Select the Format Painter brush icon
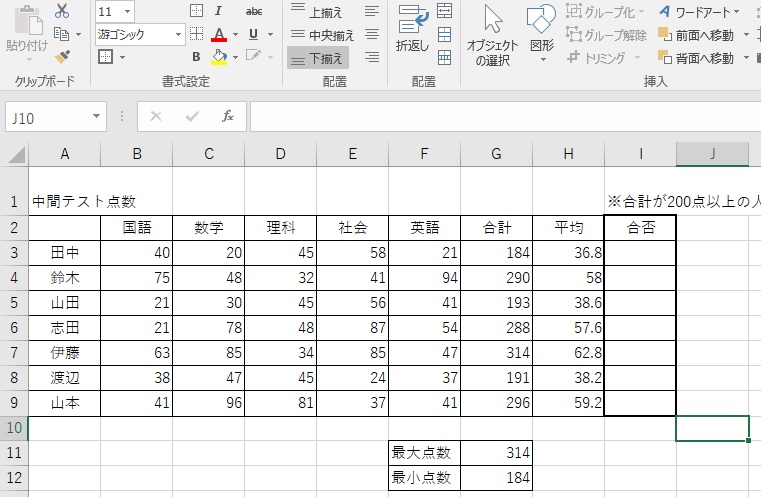 coord(62,57)
